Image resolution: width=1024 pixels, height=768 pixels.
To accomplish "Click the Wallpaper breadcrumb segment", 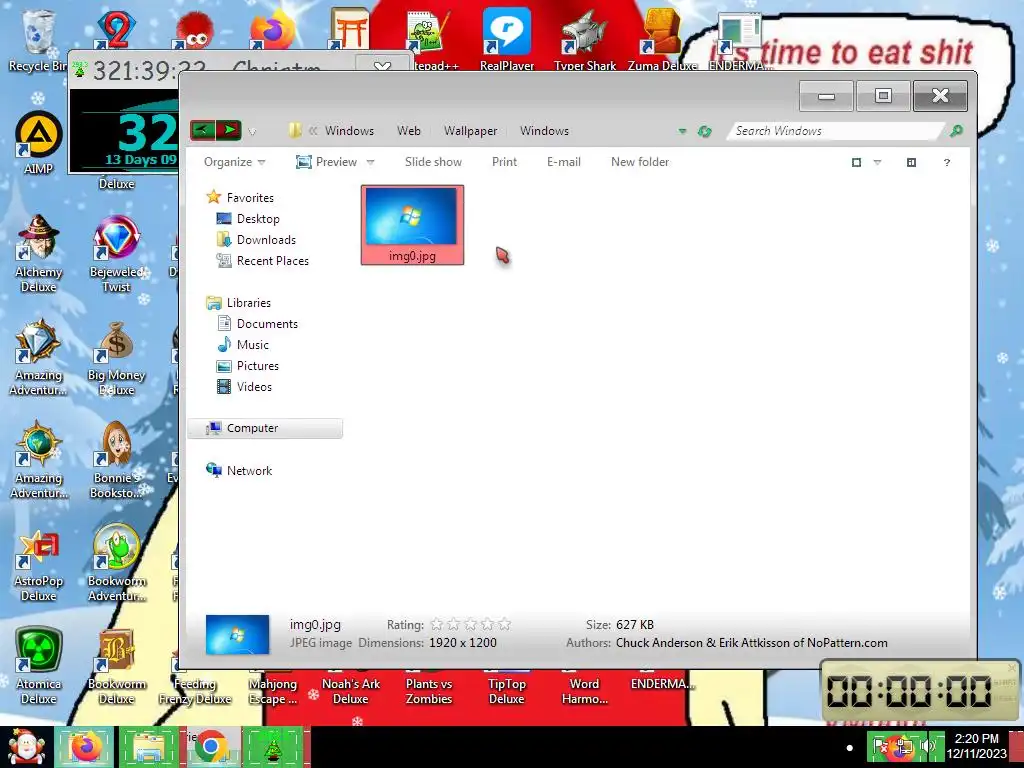I will tap(470, 131).
